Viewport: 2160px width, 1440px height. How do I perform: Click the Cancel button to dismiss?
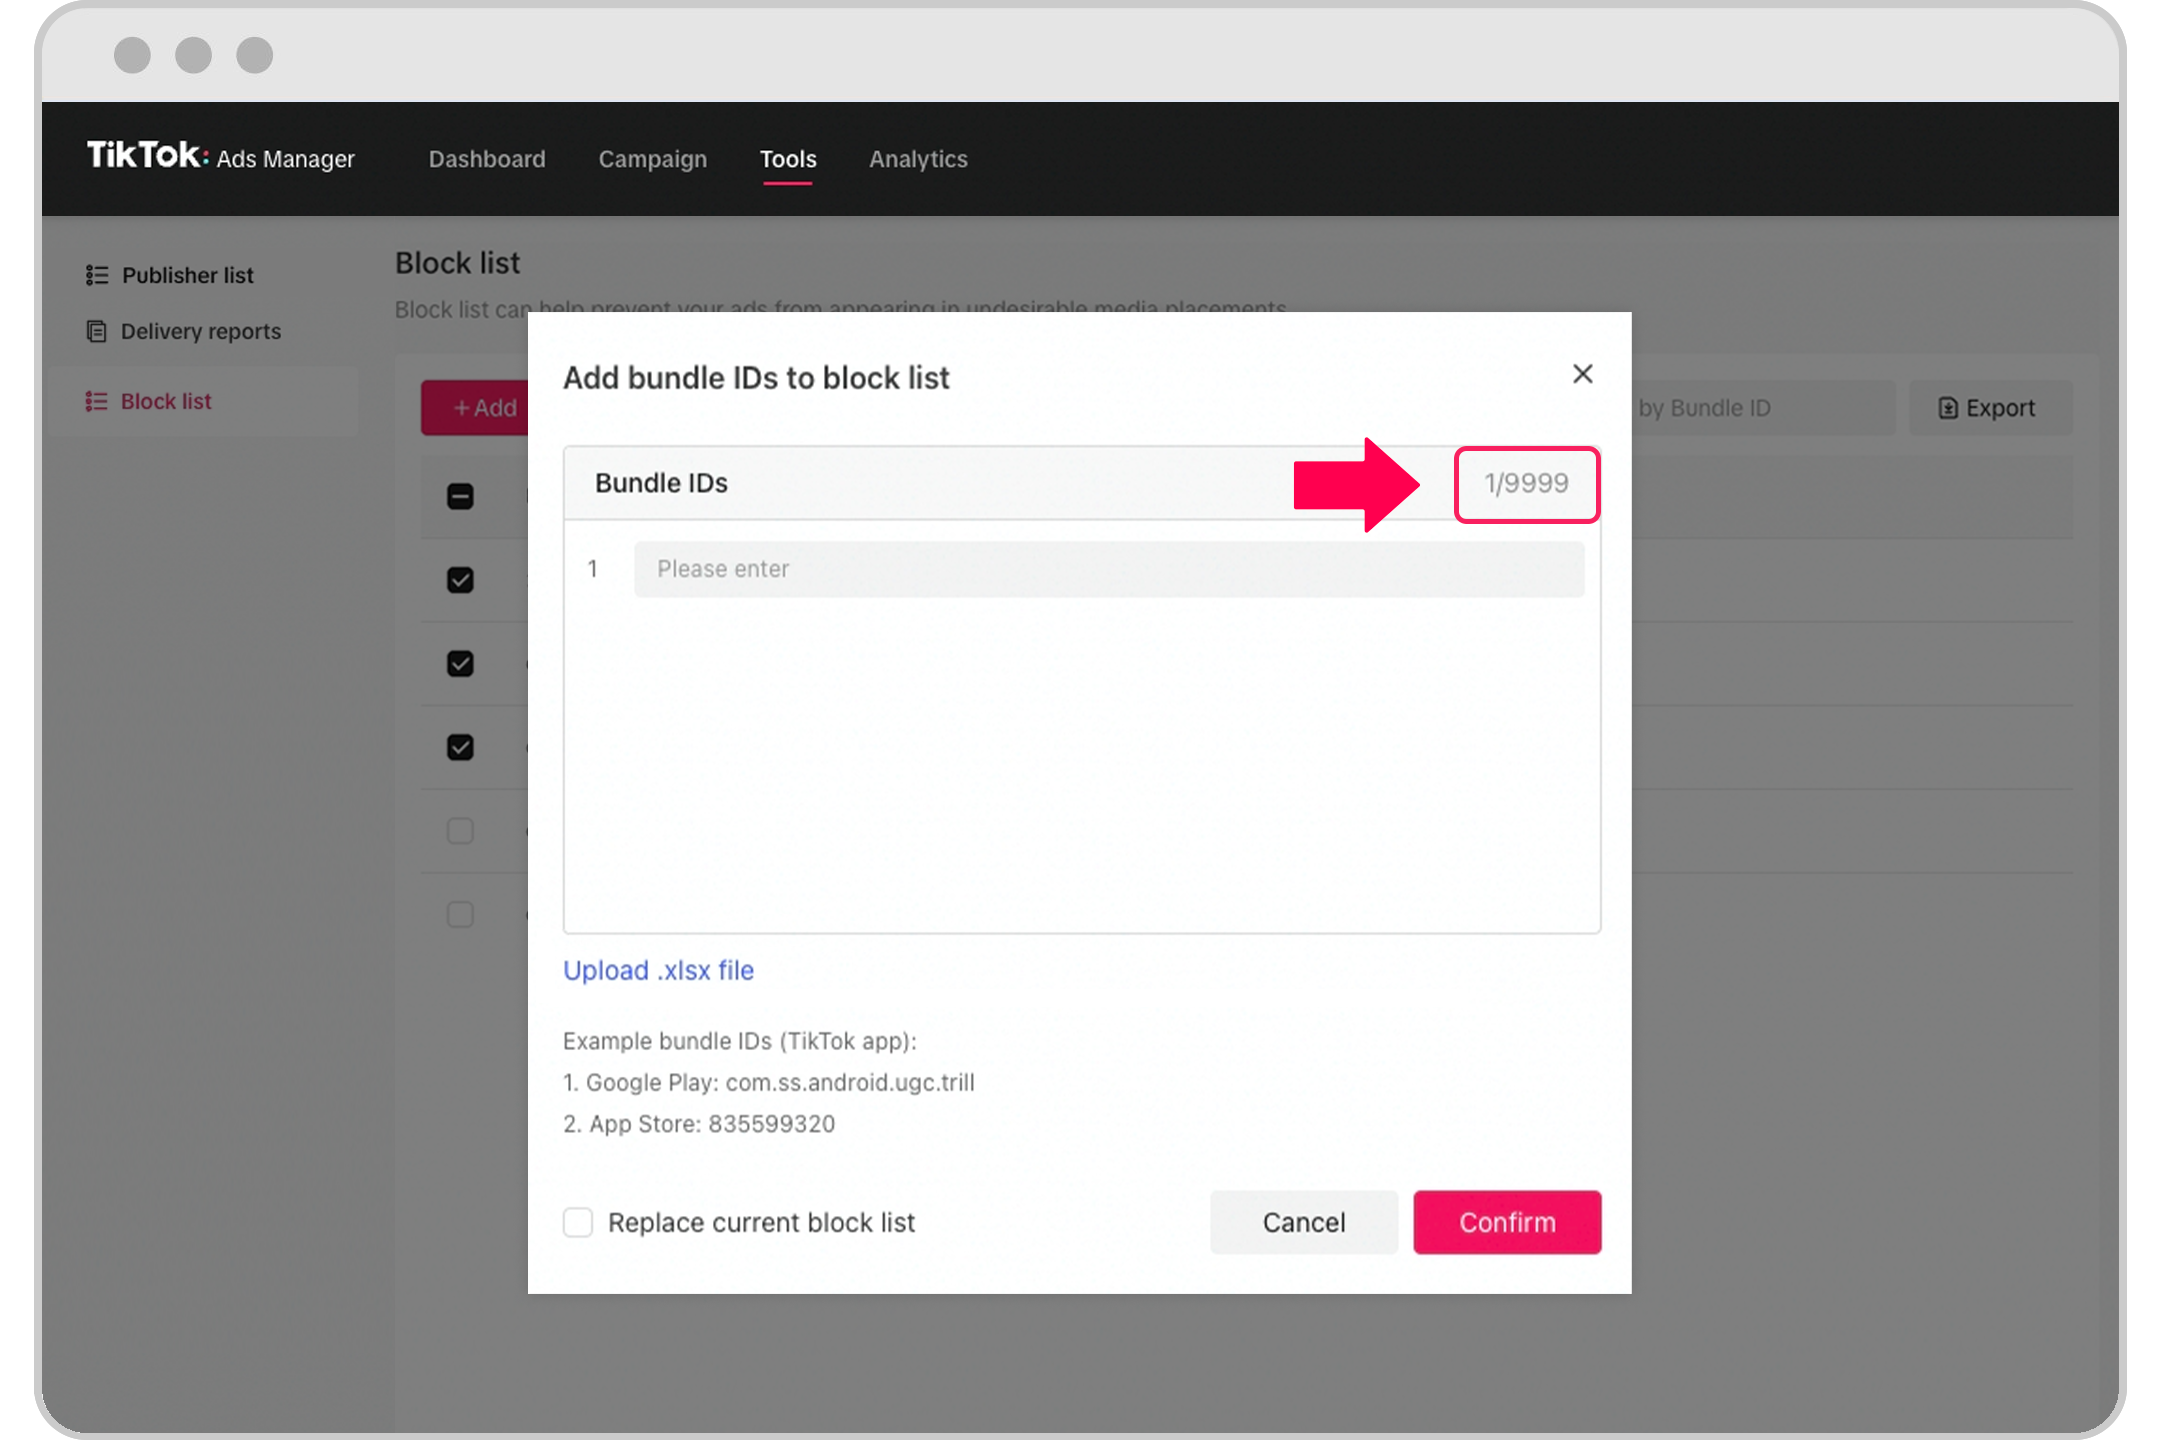tap(1305, 1221)
